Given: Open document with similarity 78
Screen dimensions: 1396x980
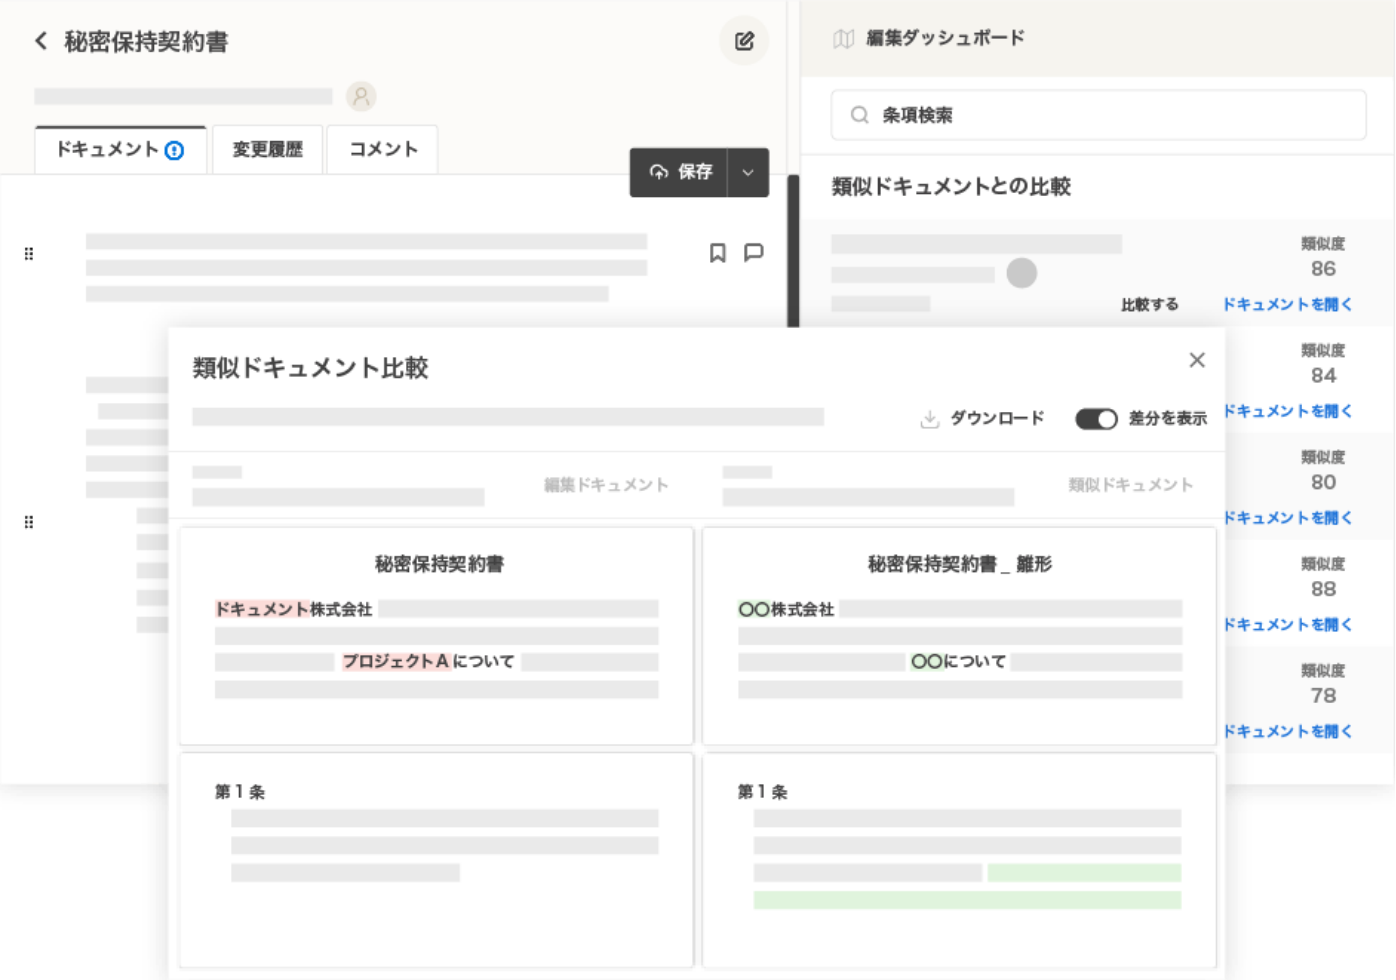Looking at the screenshot, I should (1287, 731).
